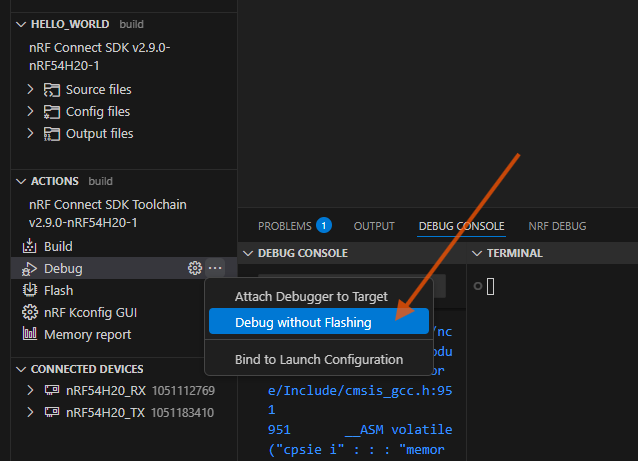Screen dimensions: 638x461
Task: Expand the nRF54H20_RX device
Action: pos(30,390)
